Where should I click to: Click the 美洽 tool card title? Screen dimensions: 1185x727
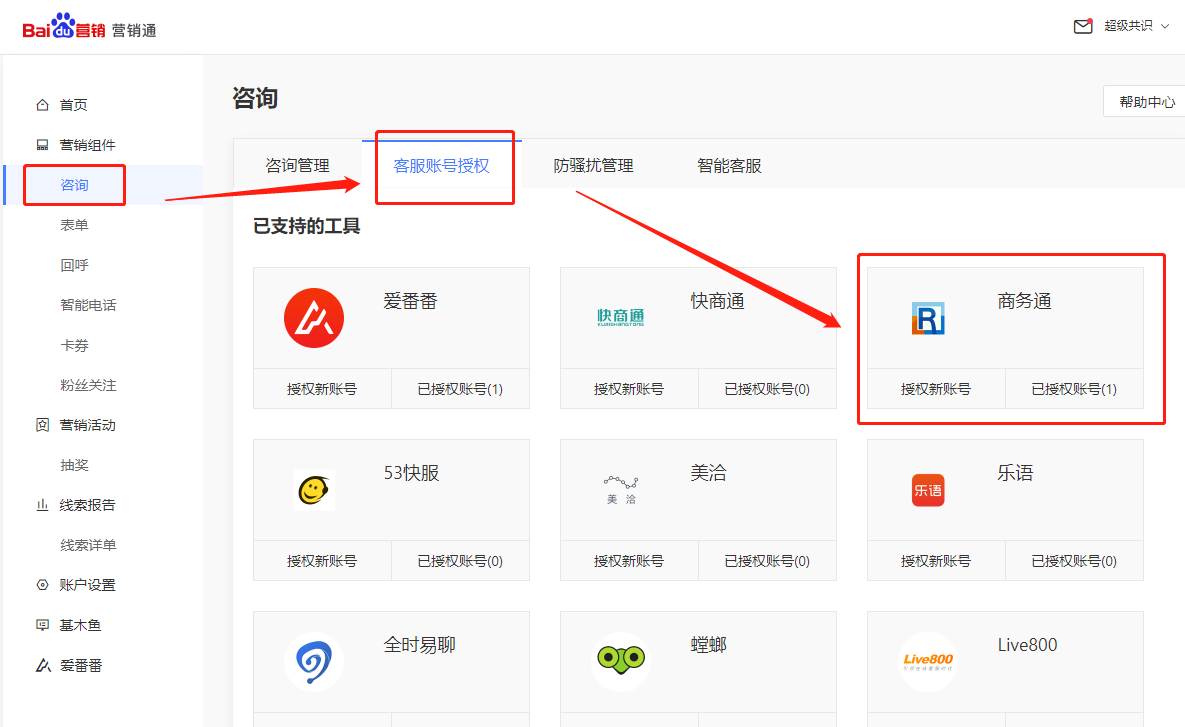[708, 474]
